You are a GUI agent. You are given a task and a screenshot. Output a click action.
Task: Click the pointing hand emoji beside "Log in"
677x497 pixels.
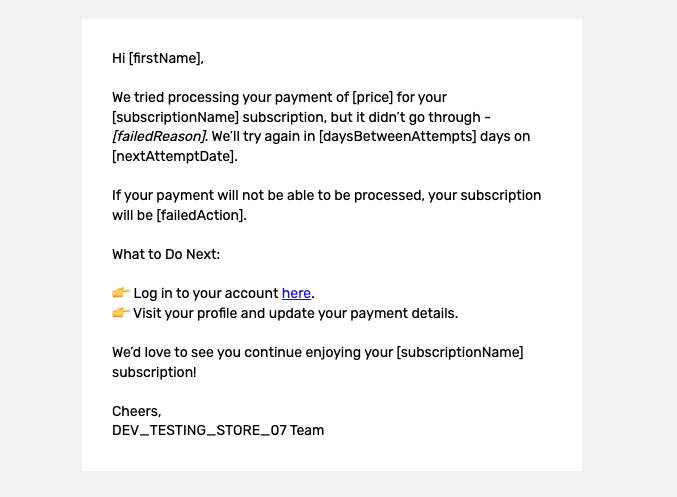click(x=121, y=293)
